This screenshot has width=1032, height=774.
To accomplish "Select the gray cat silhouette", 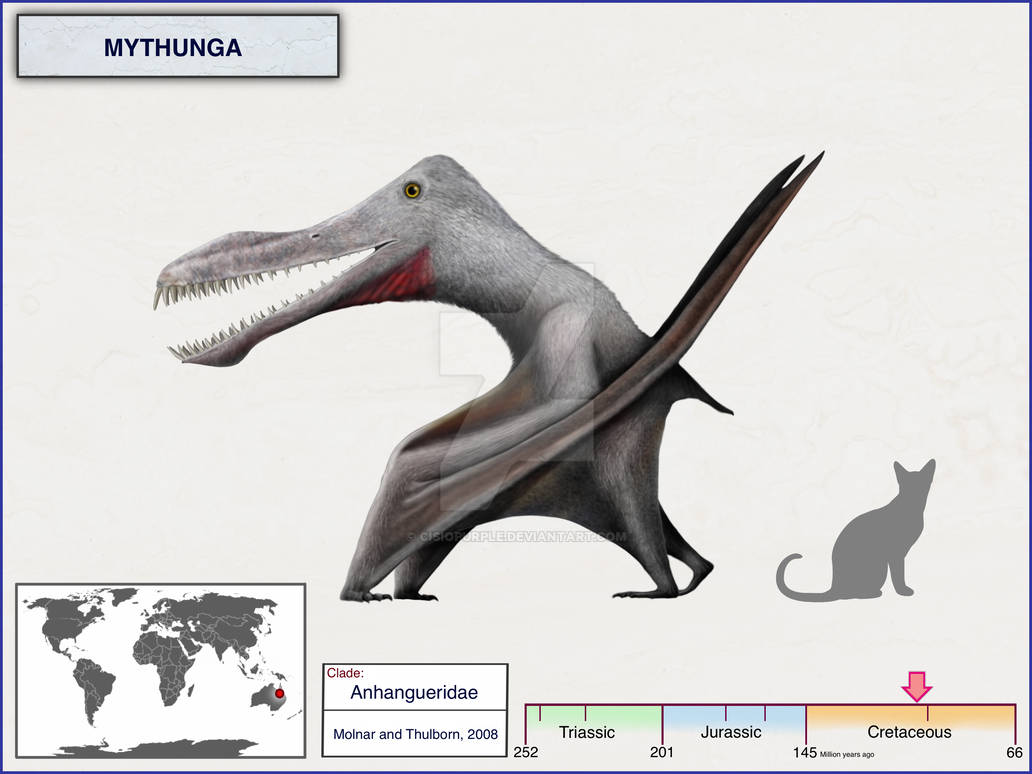I will 856,530.
